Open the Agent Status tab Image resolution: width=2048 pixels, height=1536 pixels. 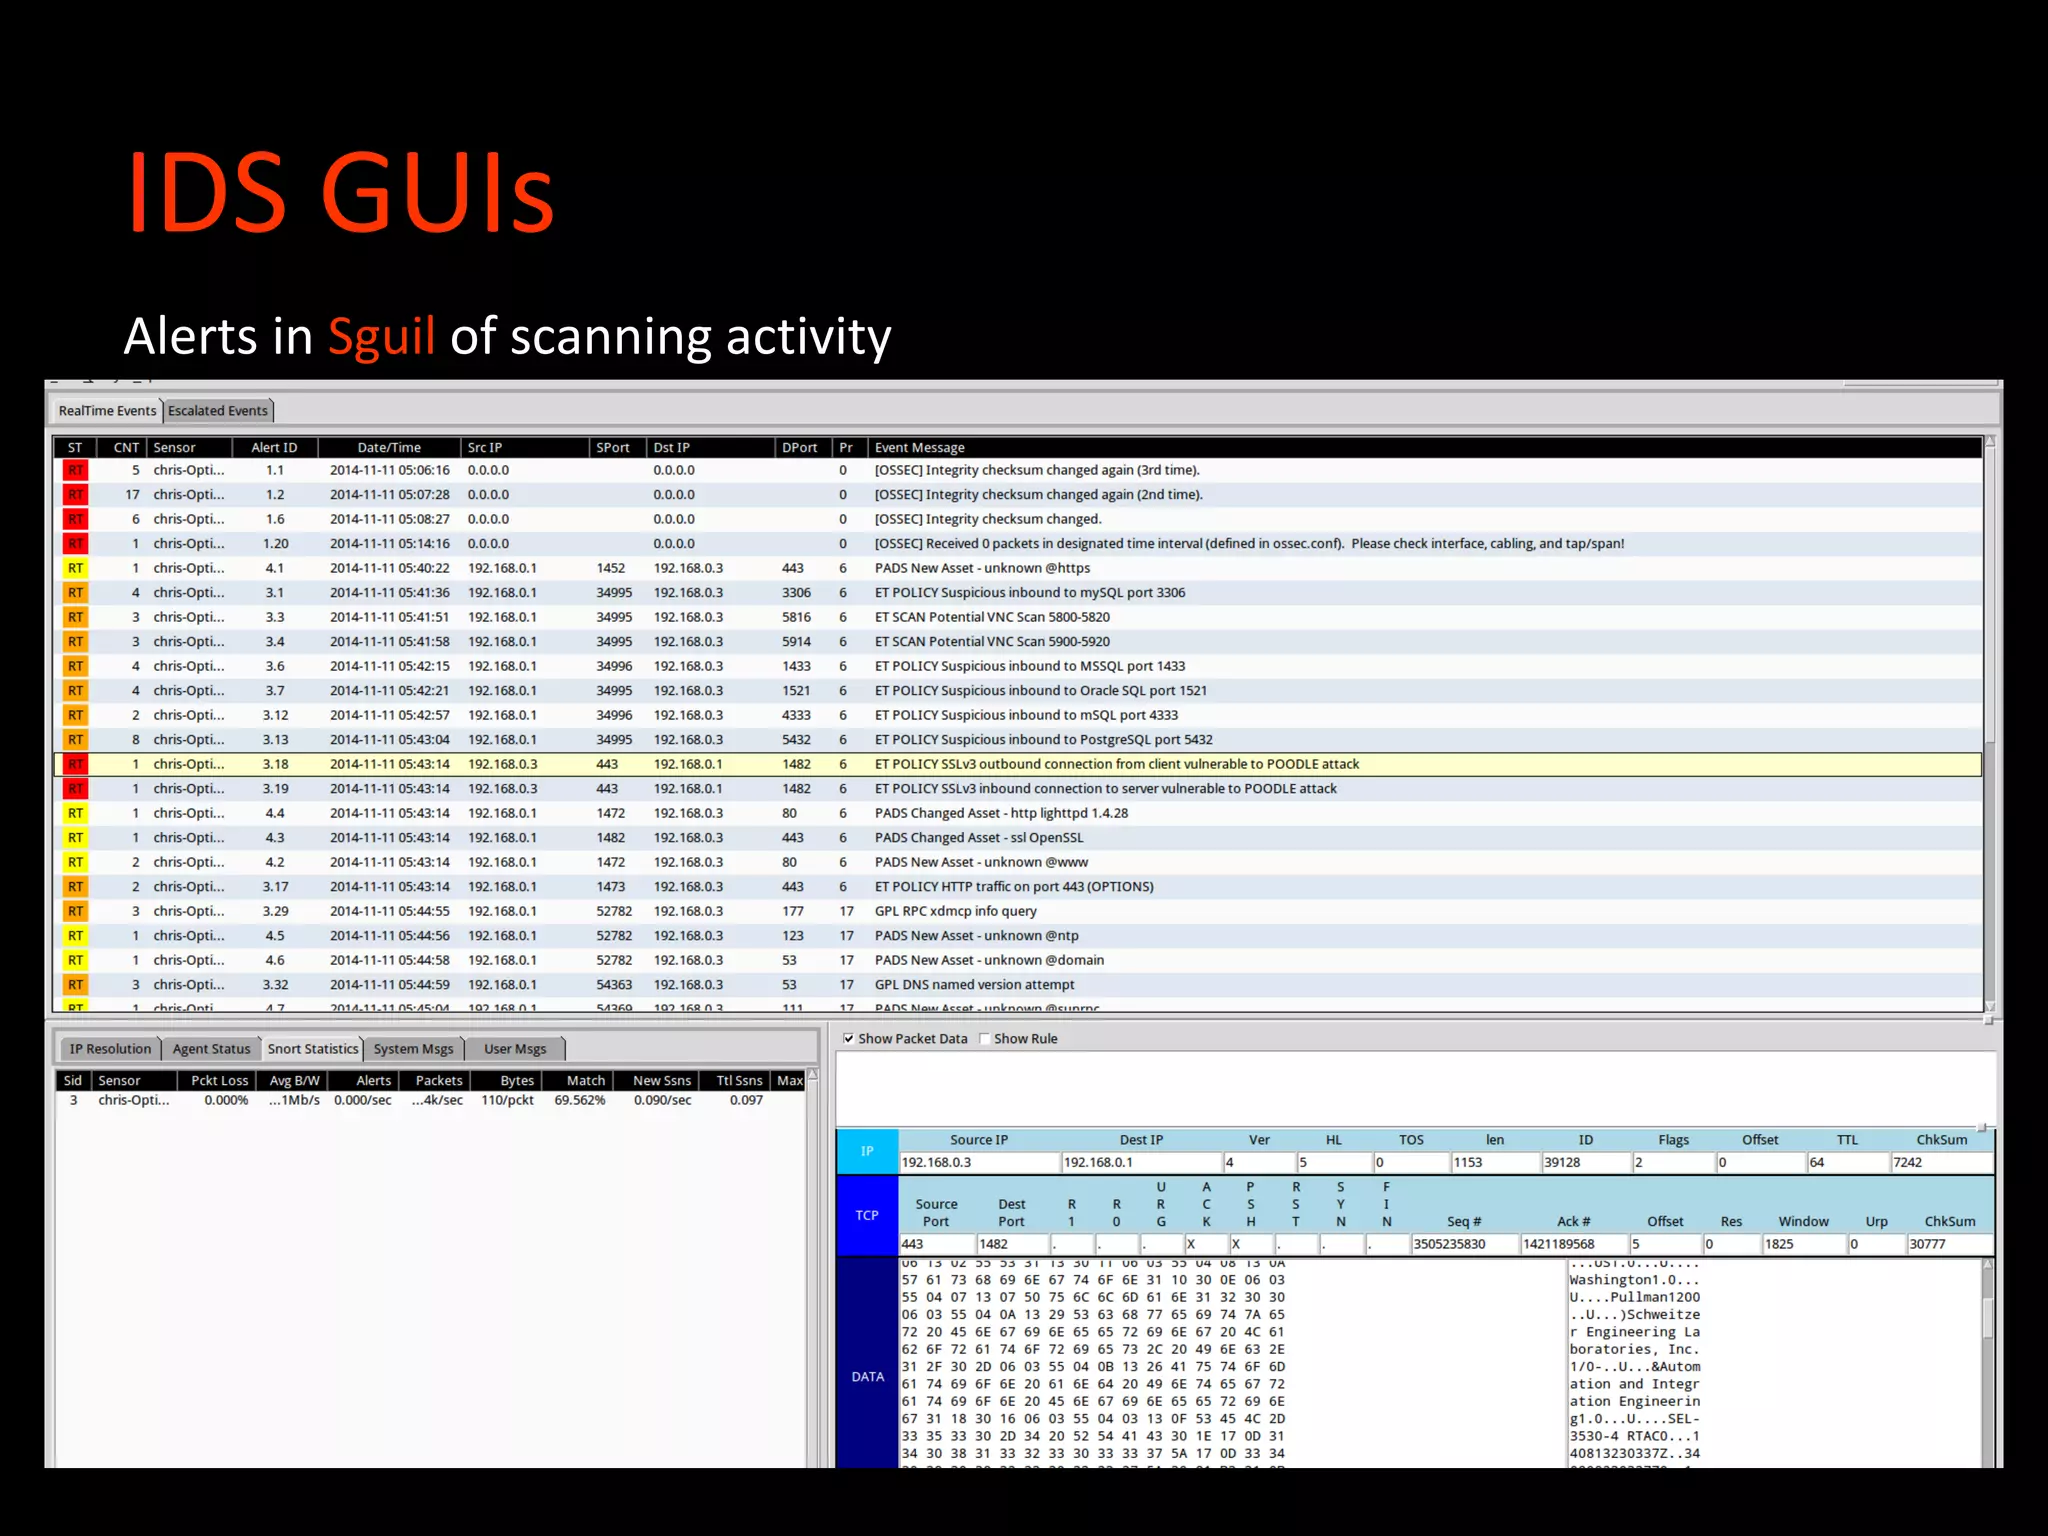211,1048
